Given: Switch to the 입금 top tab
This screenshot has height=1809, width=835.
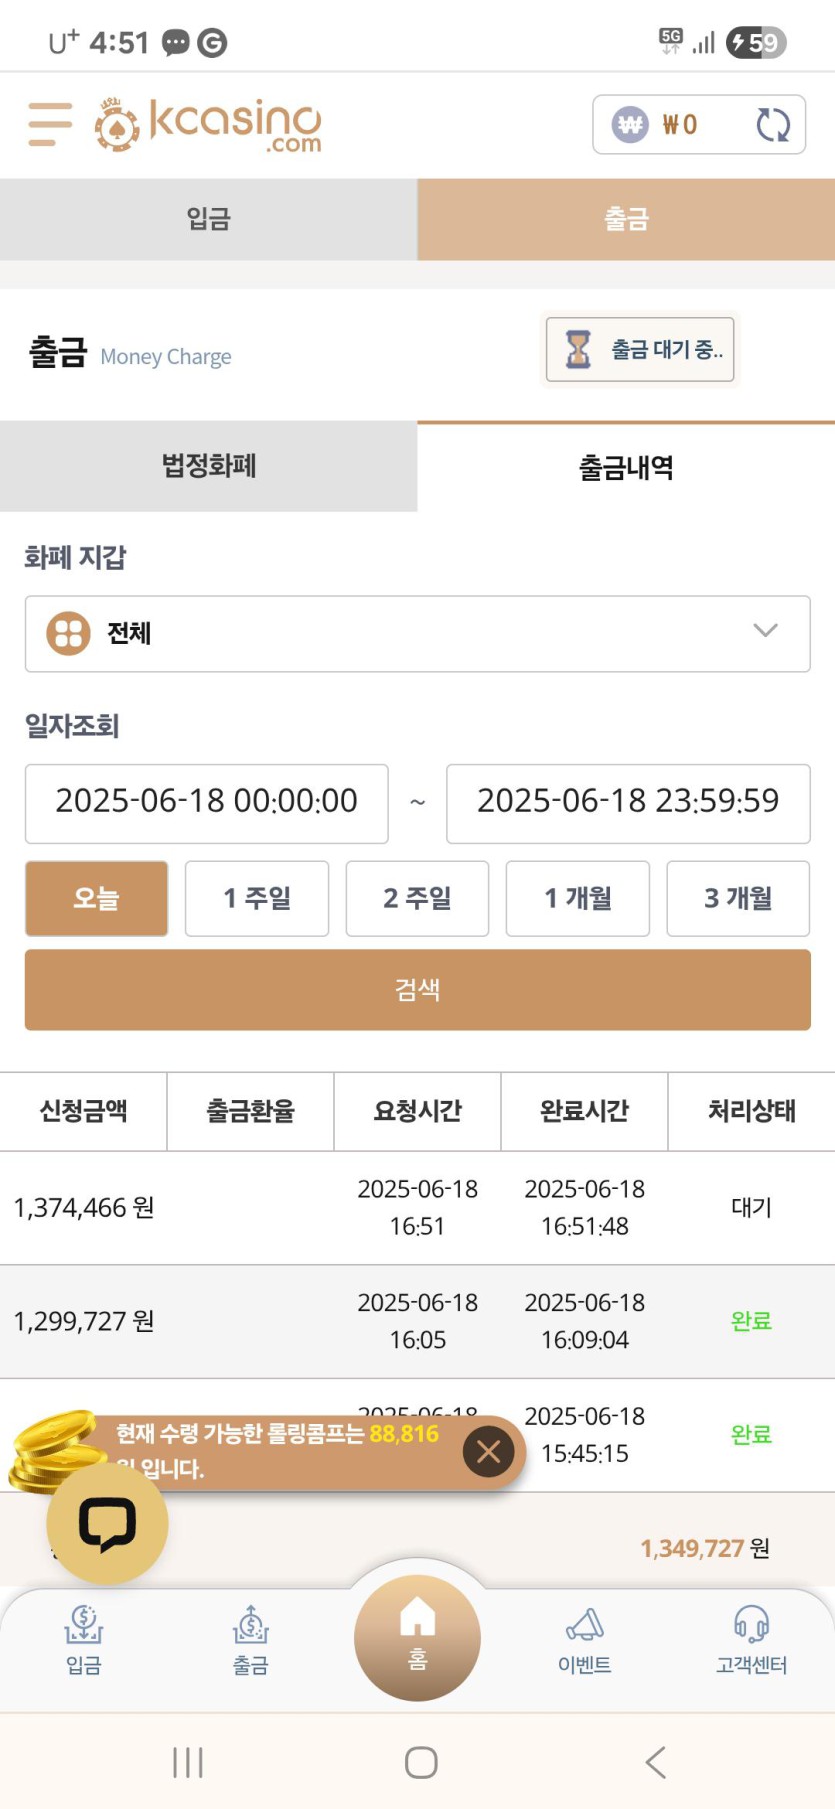Looking at the screenshot, I should [209, 219].
